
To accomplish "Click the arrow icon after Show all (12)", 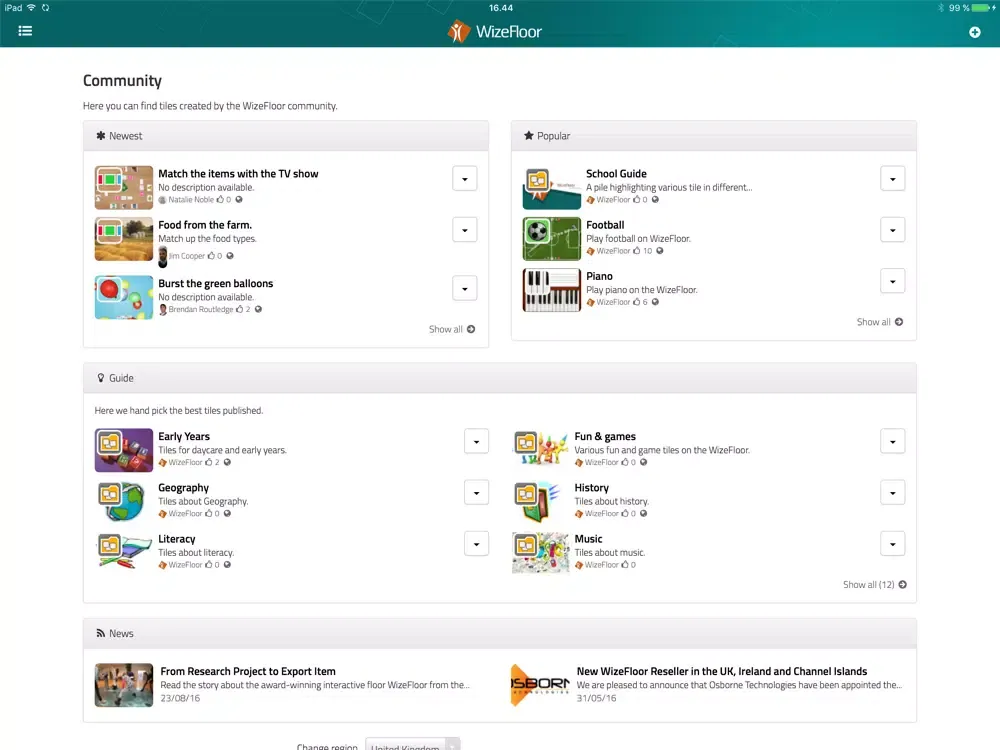I will pyautogui.click(x=902, y=585).
